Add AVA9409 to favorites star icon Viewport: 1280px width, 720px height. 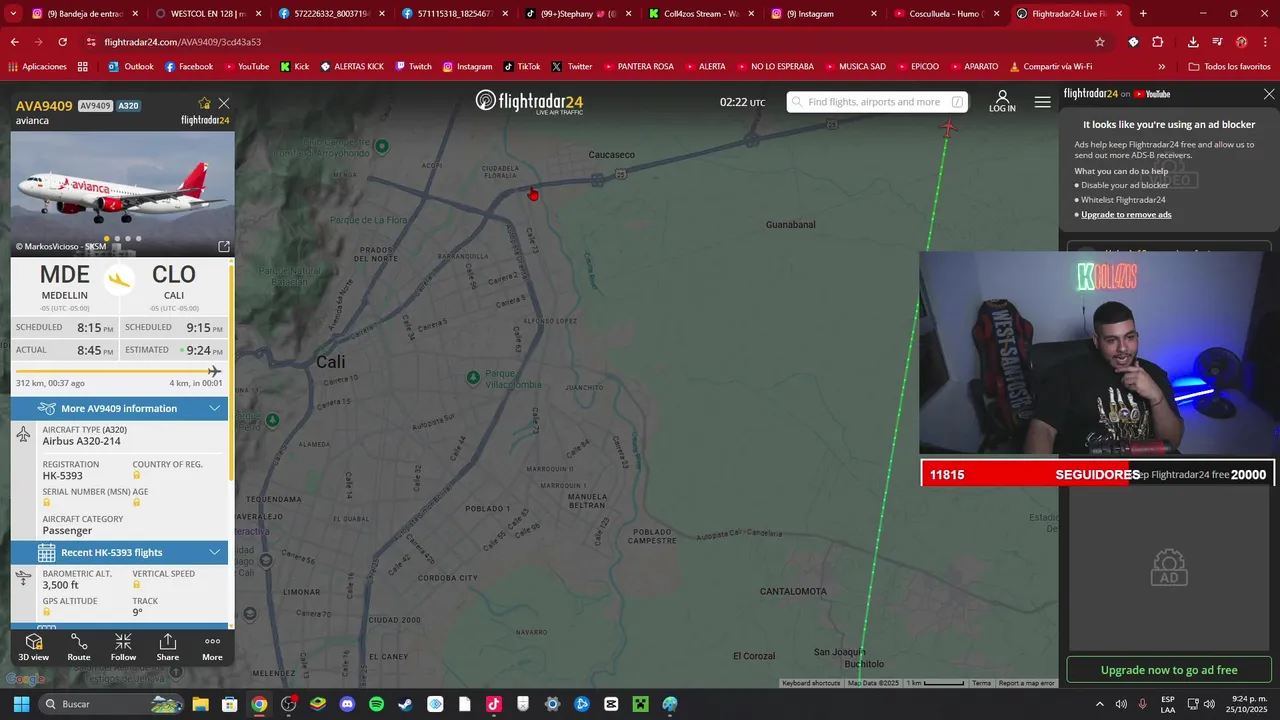click(204, 103)
